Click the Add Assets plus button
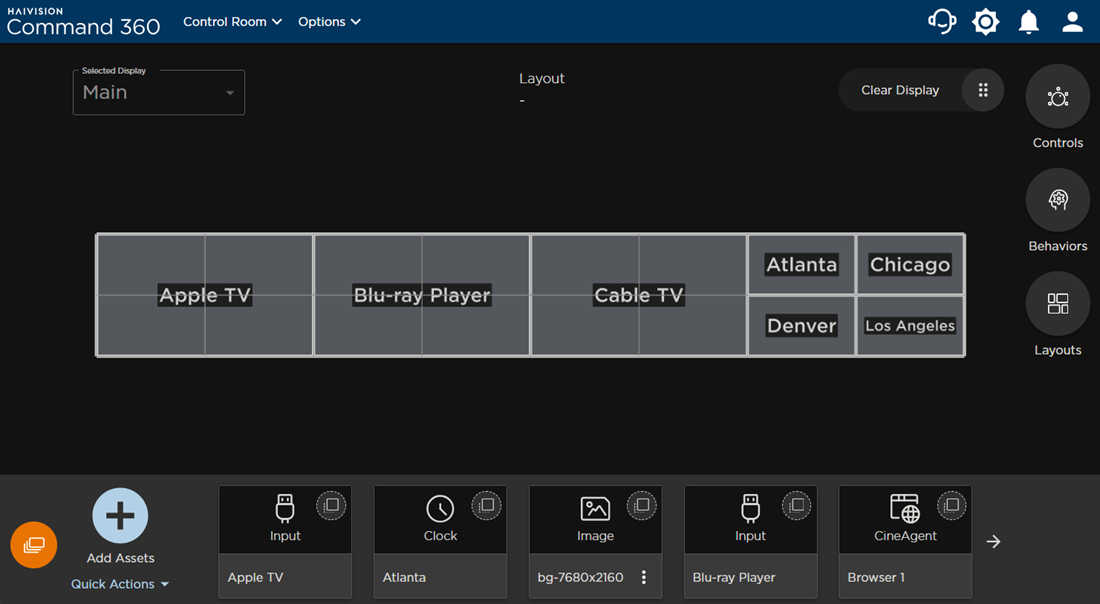1100x604 pixels. click(120, 516)
